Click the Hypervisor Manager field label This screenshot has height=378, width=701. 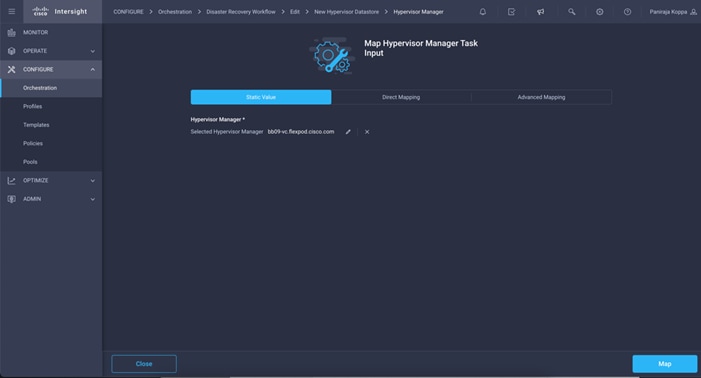click(x=218, y=119)
